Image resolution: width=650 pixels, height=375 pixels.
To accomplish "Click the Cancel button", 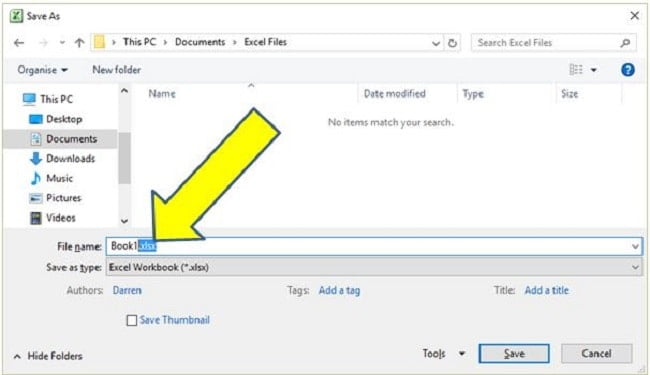I will 596,353.
